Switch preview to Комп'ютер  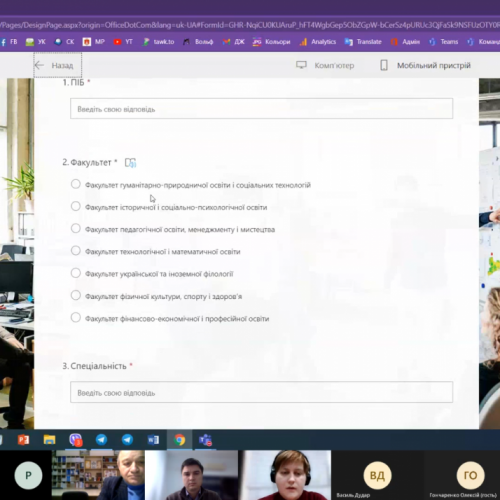point(325,65)
